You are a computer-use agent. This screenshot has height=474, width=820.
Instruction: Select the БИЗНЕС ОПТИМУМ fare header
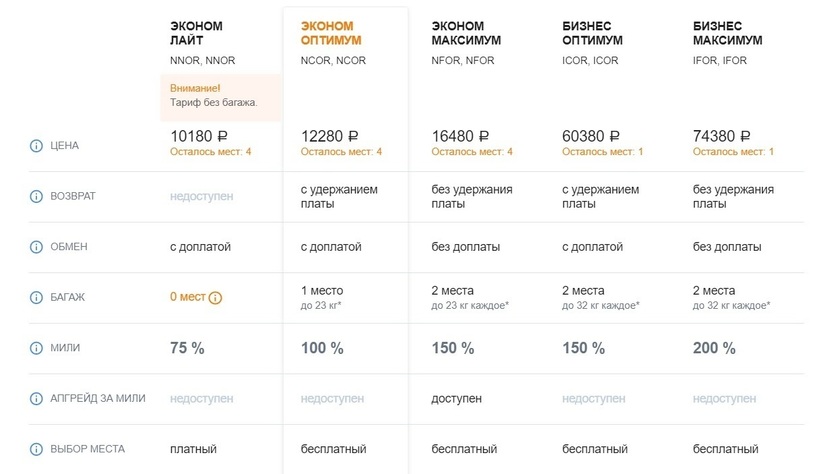point(596,33)
